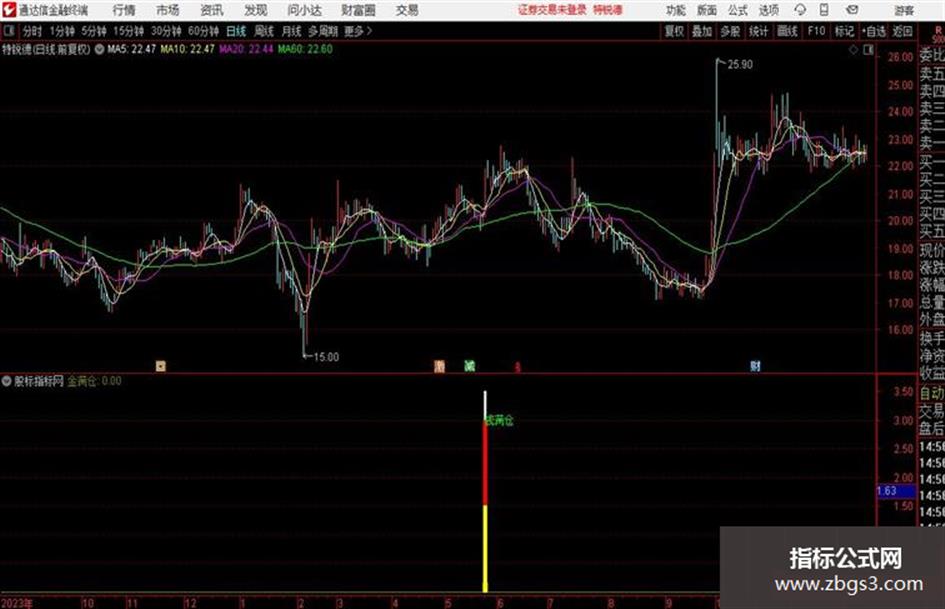This screenshot has height=609, width=945.
Task: Switch to 周线 period tab
Action: [x=263, y=31]
